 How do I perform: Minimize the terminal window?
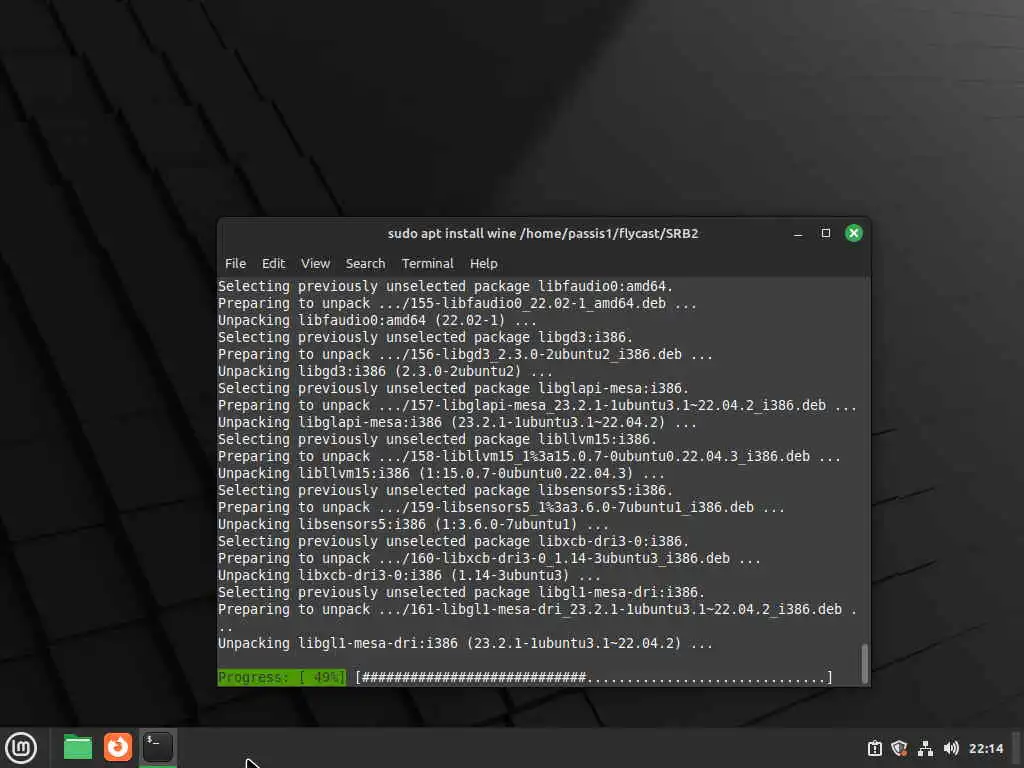pyautogui.click(x=798, y=234)
